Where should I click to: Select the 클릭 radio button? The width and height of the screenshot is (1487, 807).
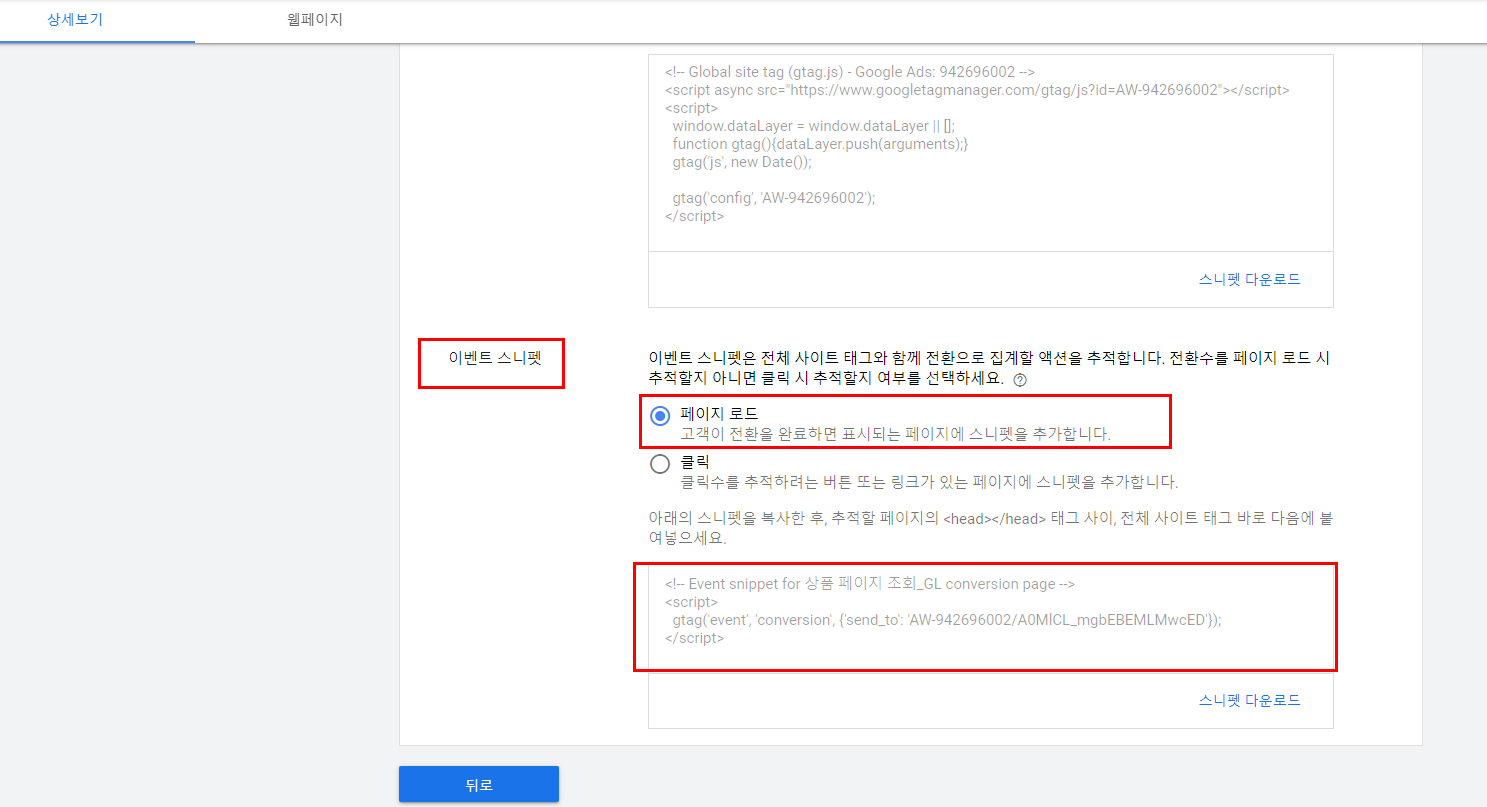(660, 464)
